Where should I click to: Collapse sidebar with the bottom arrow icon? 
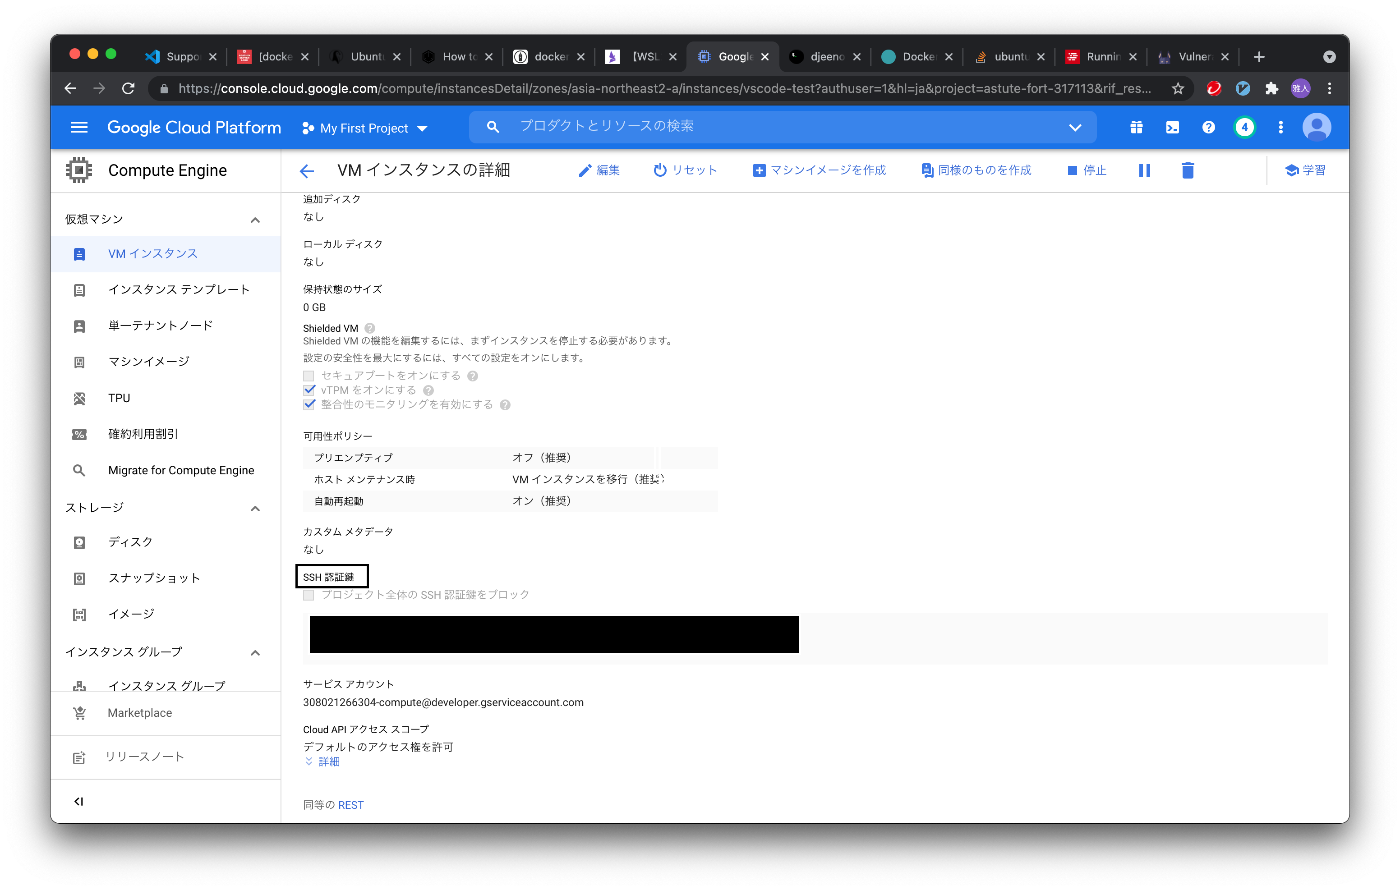click(79, 801)
